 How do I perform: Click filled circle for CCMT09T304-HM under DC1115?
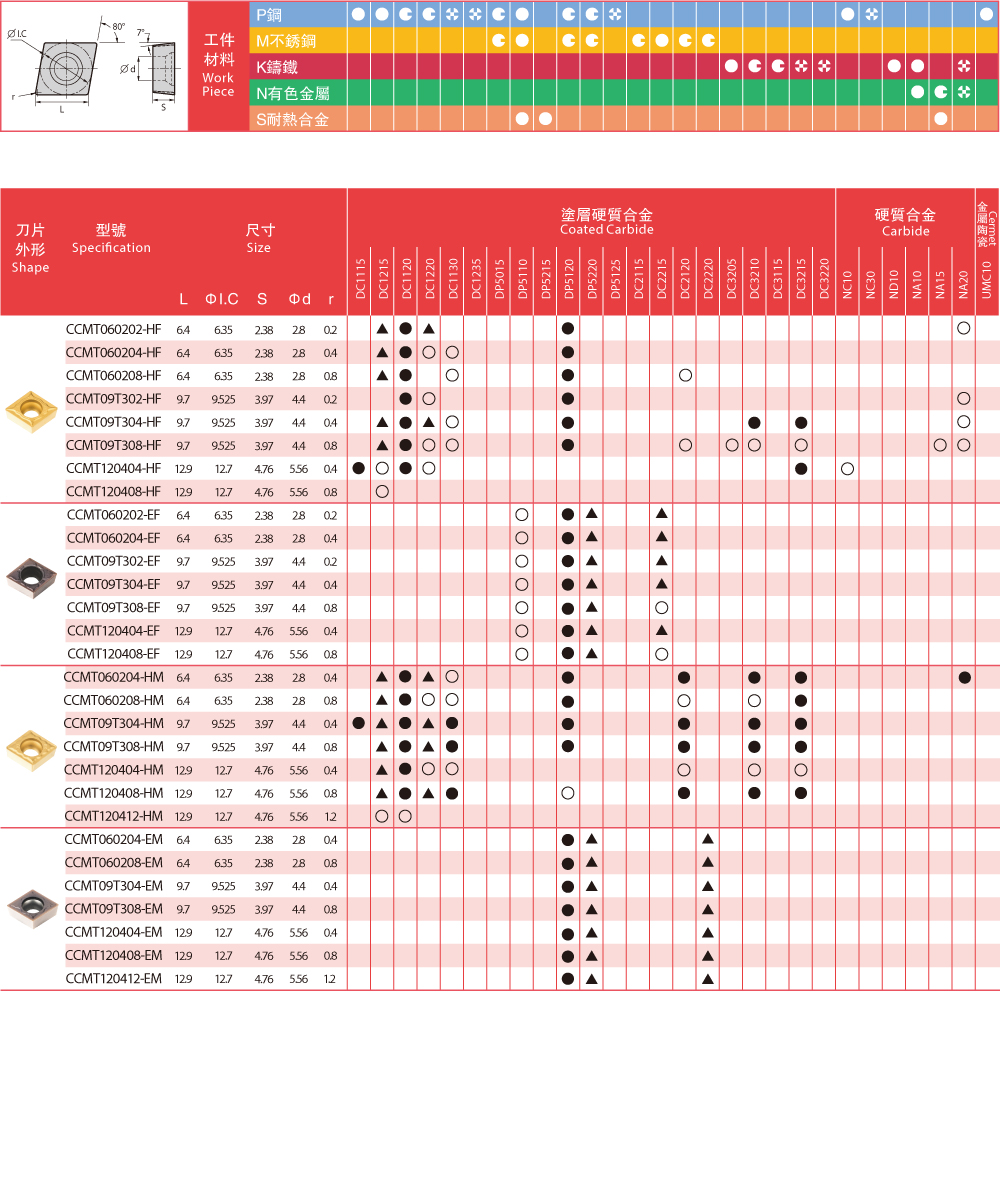359,724
